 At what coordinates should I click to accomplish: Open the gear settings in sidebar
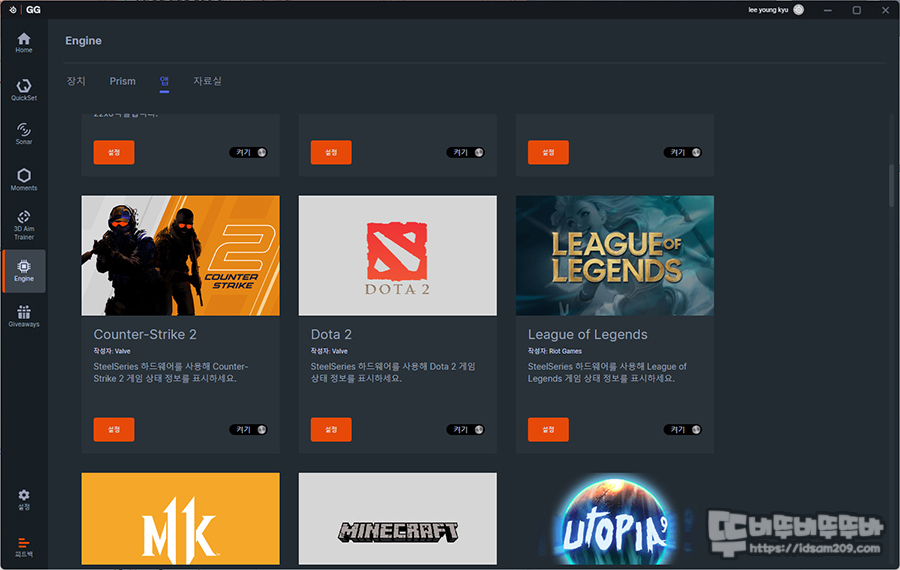[x=24, y=499]
